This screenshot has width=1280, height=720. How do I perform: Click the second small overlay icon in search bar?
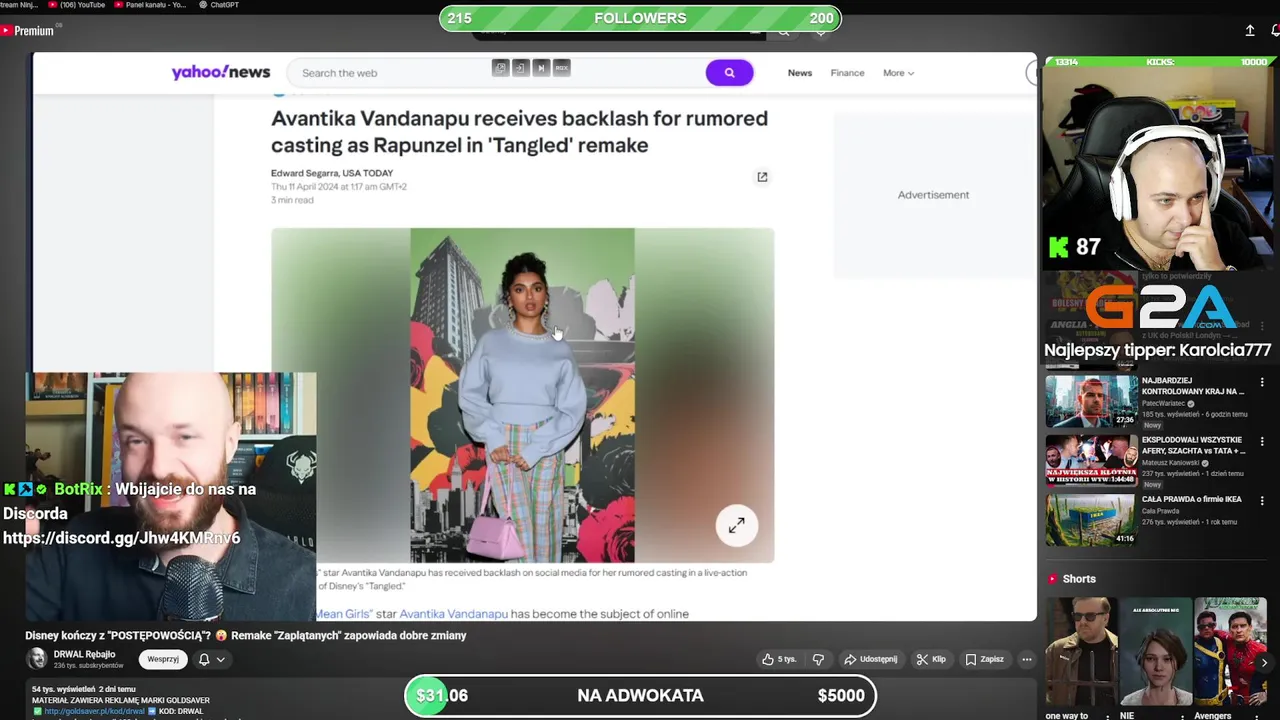(x=520, y=68)
